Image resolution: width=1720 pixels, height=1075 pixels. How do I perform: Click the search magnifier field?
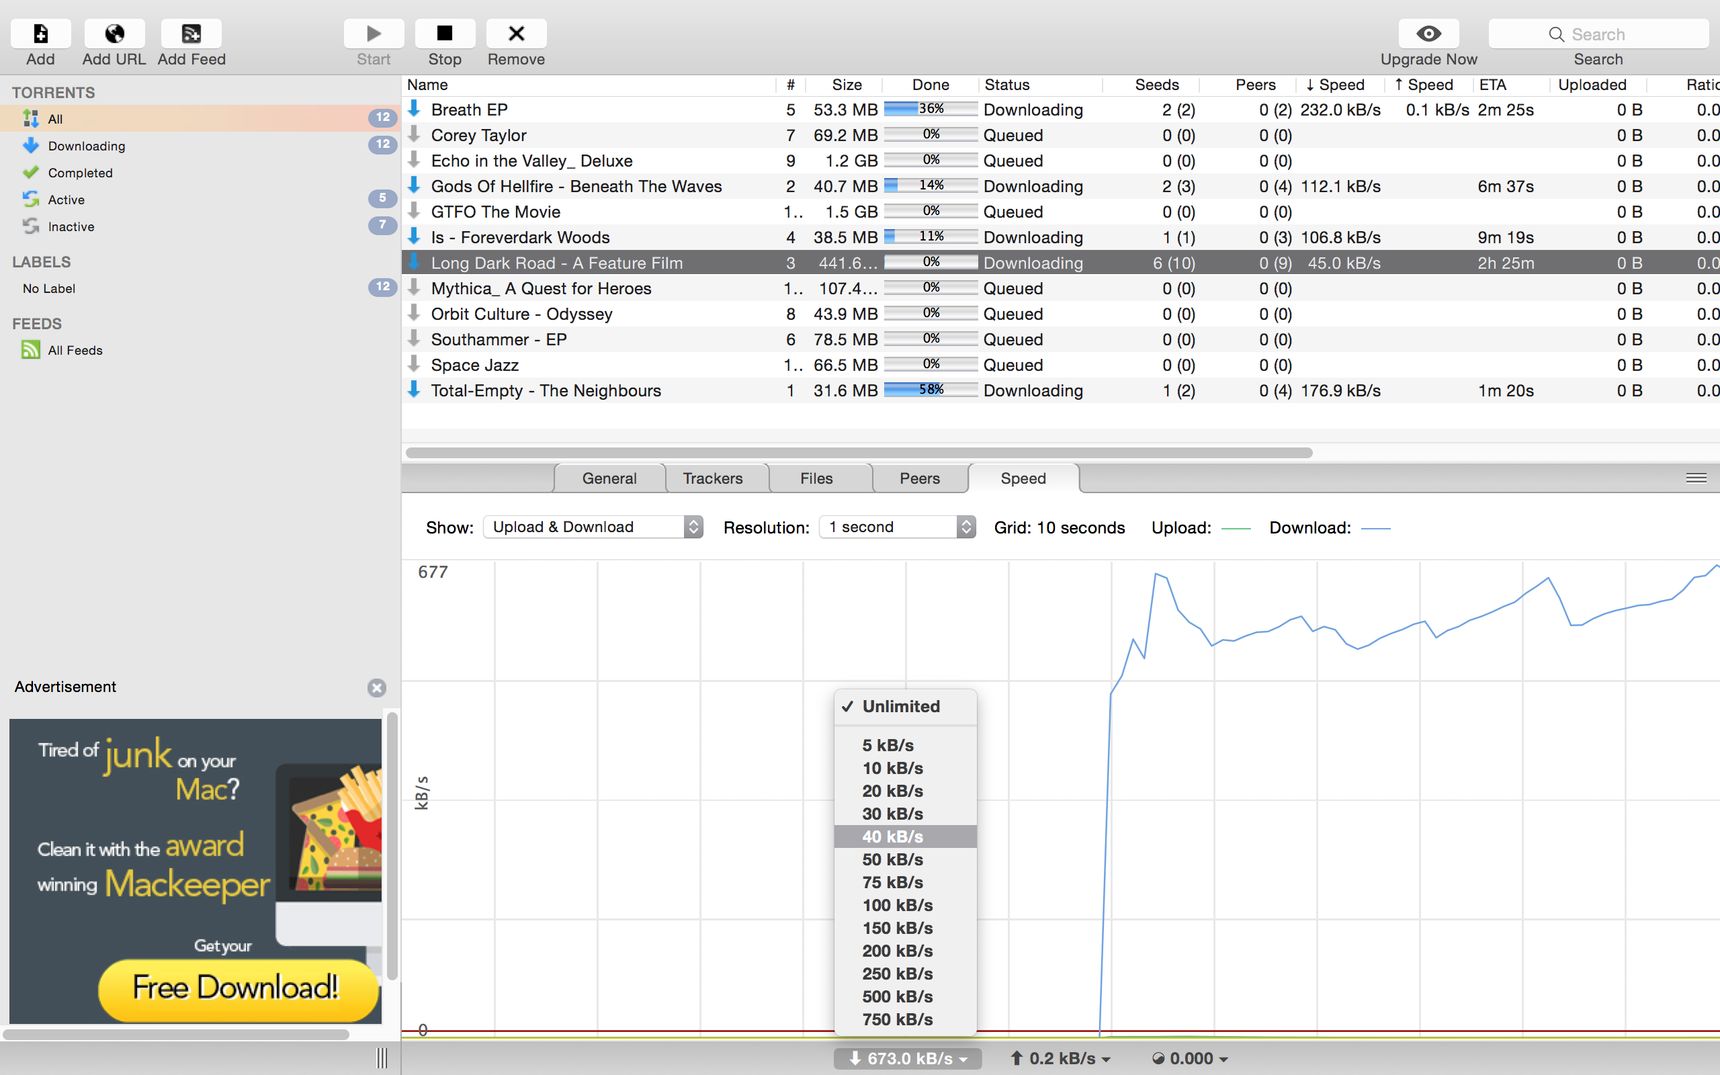click(1598, 34)
